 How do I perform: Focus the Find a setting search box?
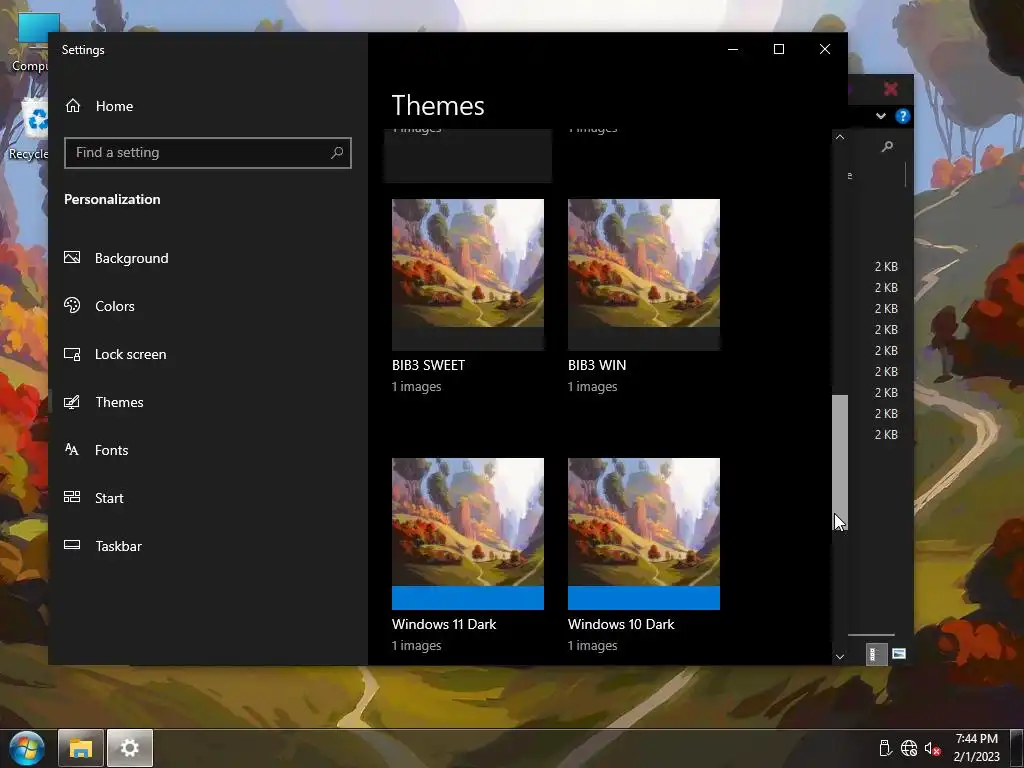(x=208, y=153)
